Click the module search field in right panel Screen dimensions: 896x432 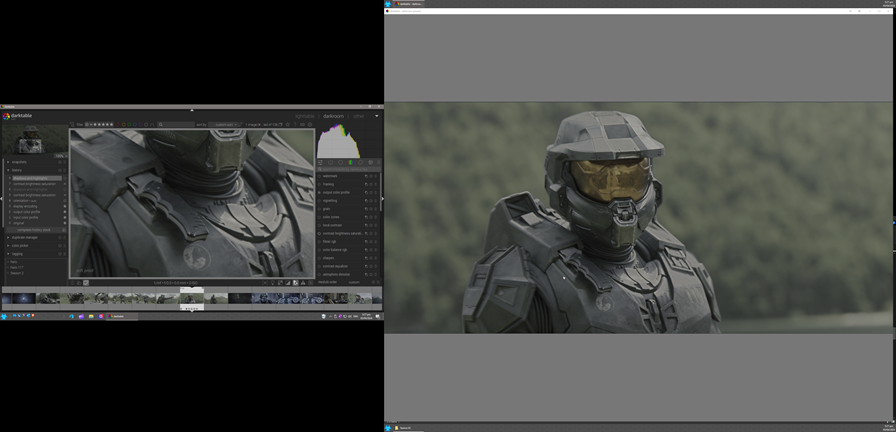point(349,169)
